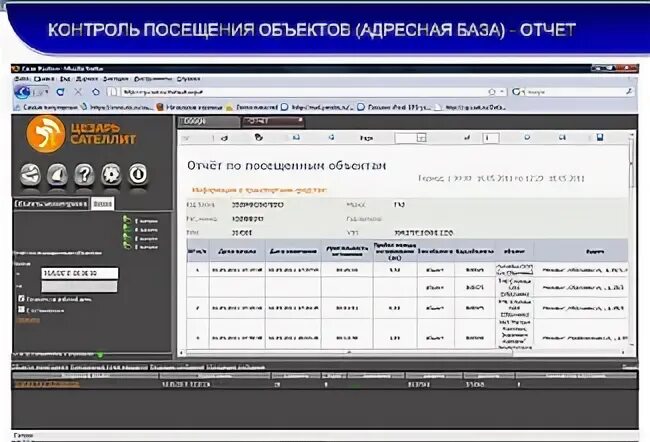650x442 pixels.
Task: Reload the page with the refresh icon
Action: pyautogui.click(x=61, y=92)
